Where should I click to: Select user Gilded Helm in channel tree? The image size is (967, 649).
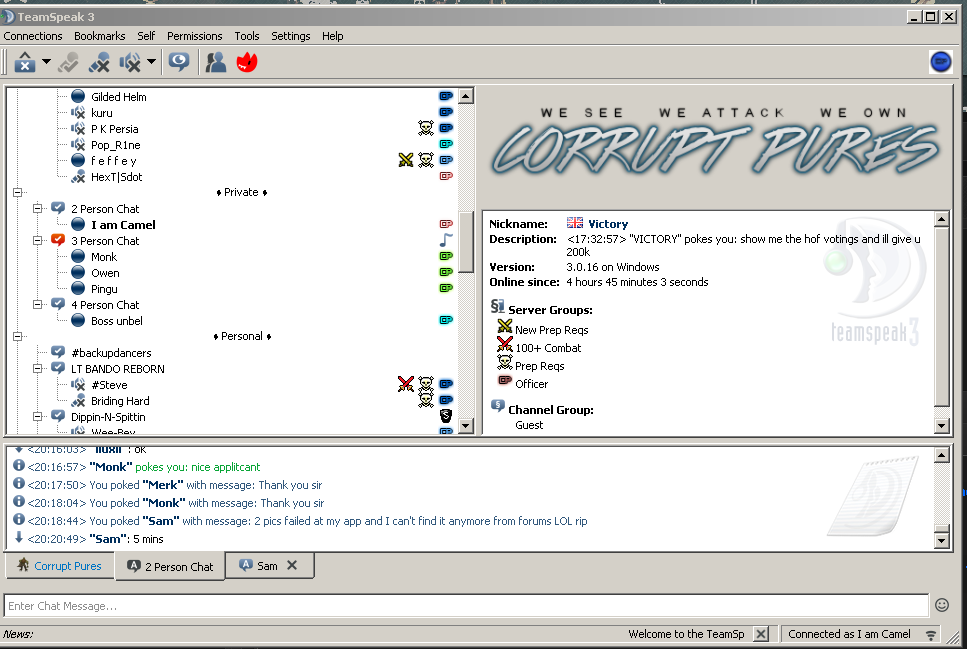click(x=118, y=97)
